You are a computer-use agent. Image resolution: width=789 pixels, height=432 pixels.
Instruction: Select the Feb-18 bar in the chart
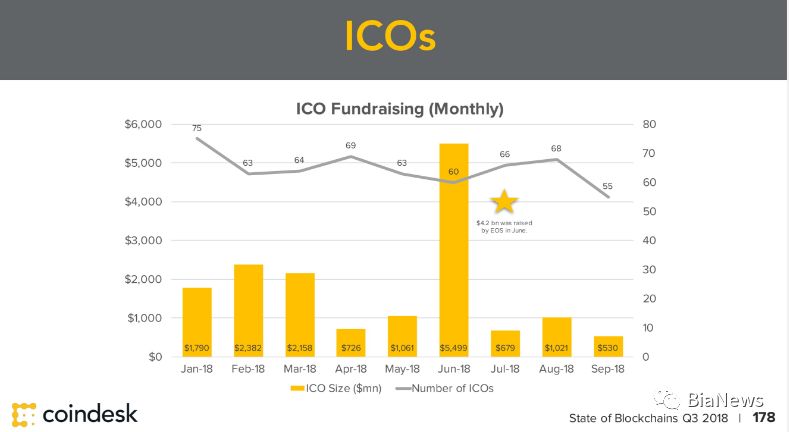coord(248,310)
